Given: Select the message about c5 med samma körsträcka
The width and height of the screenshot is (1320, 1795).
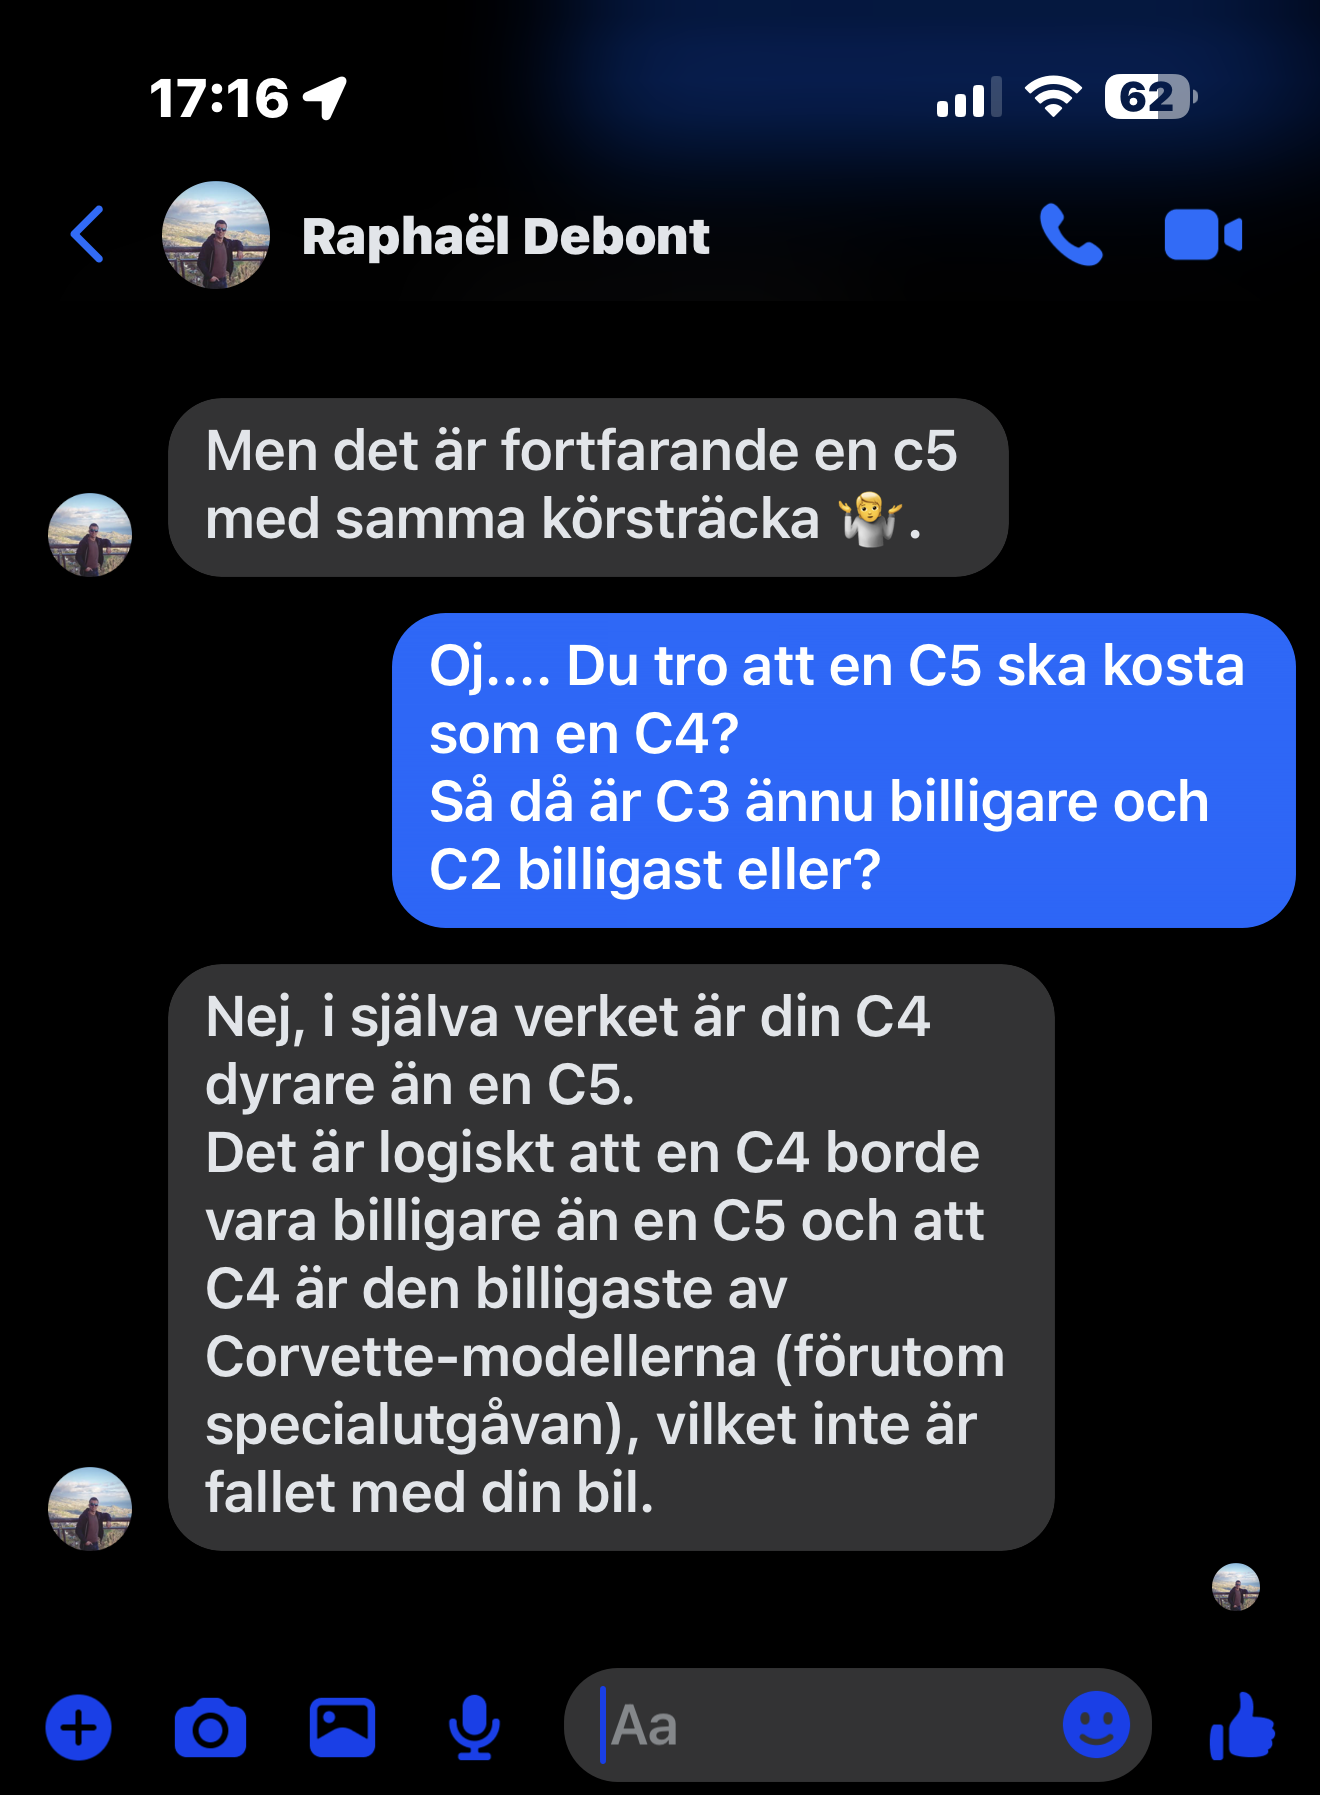Looking at the screenshot, I should [588, 487].
